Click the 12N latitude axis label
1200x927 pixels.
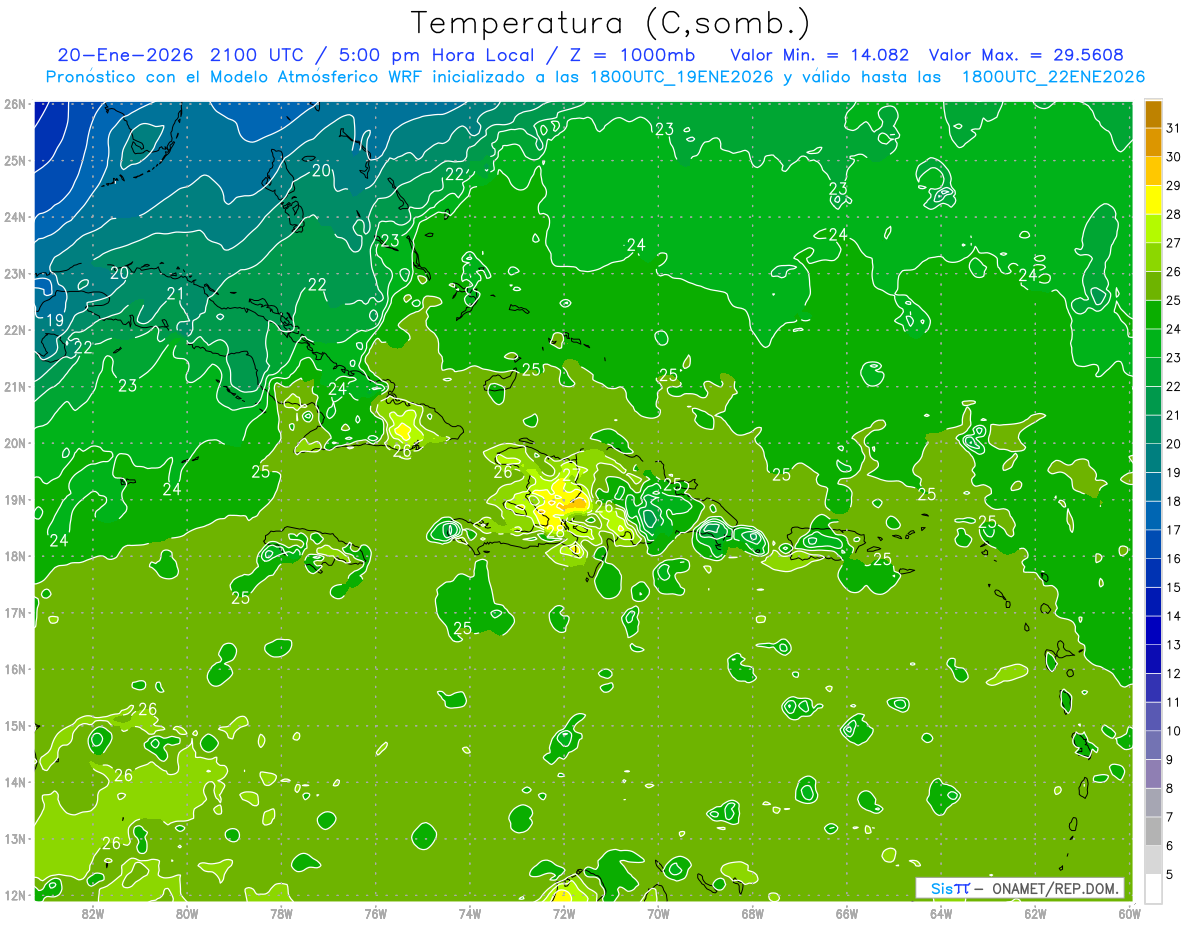point(15,895)
